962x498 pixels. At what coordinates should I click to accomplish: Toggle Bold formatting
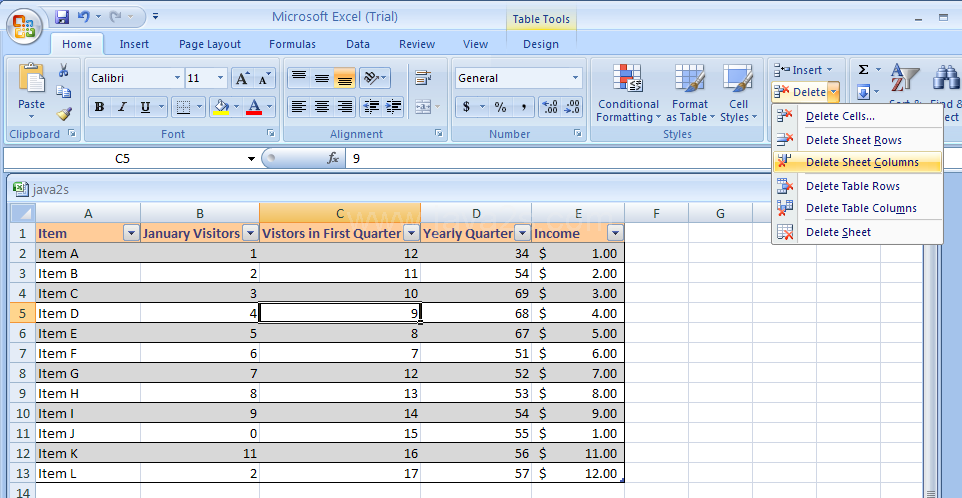click(x=99, y=107)
